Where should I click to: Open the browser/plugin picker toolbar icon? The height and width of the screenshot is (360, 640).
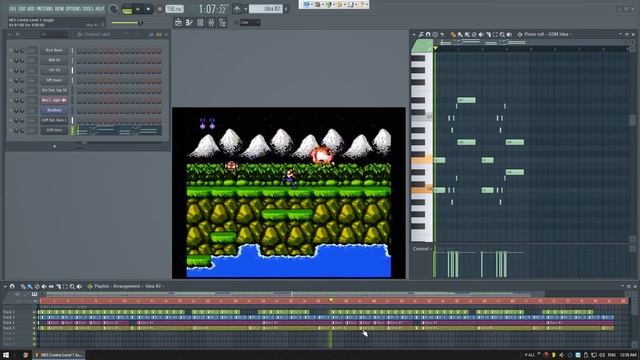[x=222, y=23]
